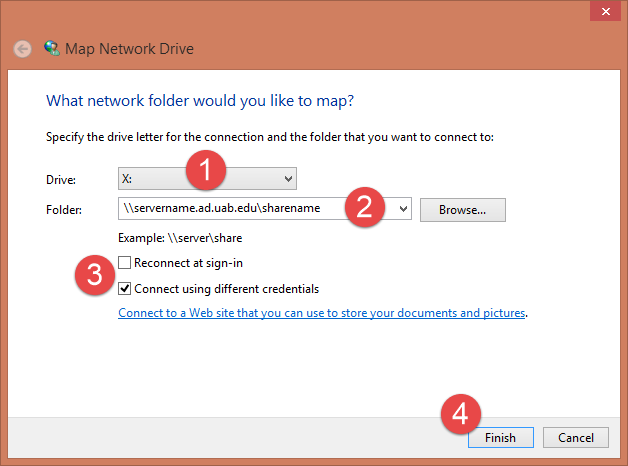
Task: Expand the Folder path dropdown arrow
Action: coord(403,209)
